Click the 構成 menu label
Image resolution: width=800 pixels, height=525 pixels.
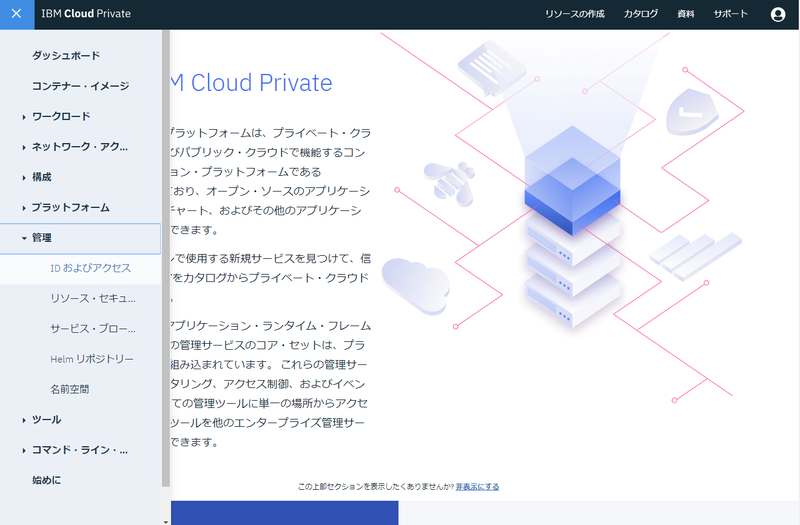[41, 177]
